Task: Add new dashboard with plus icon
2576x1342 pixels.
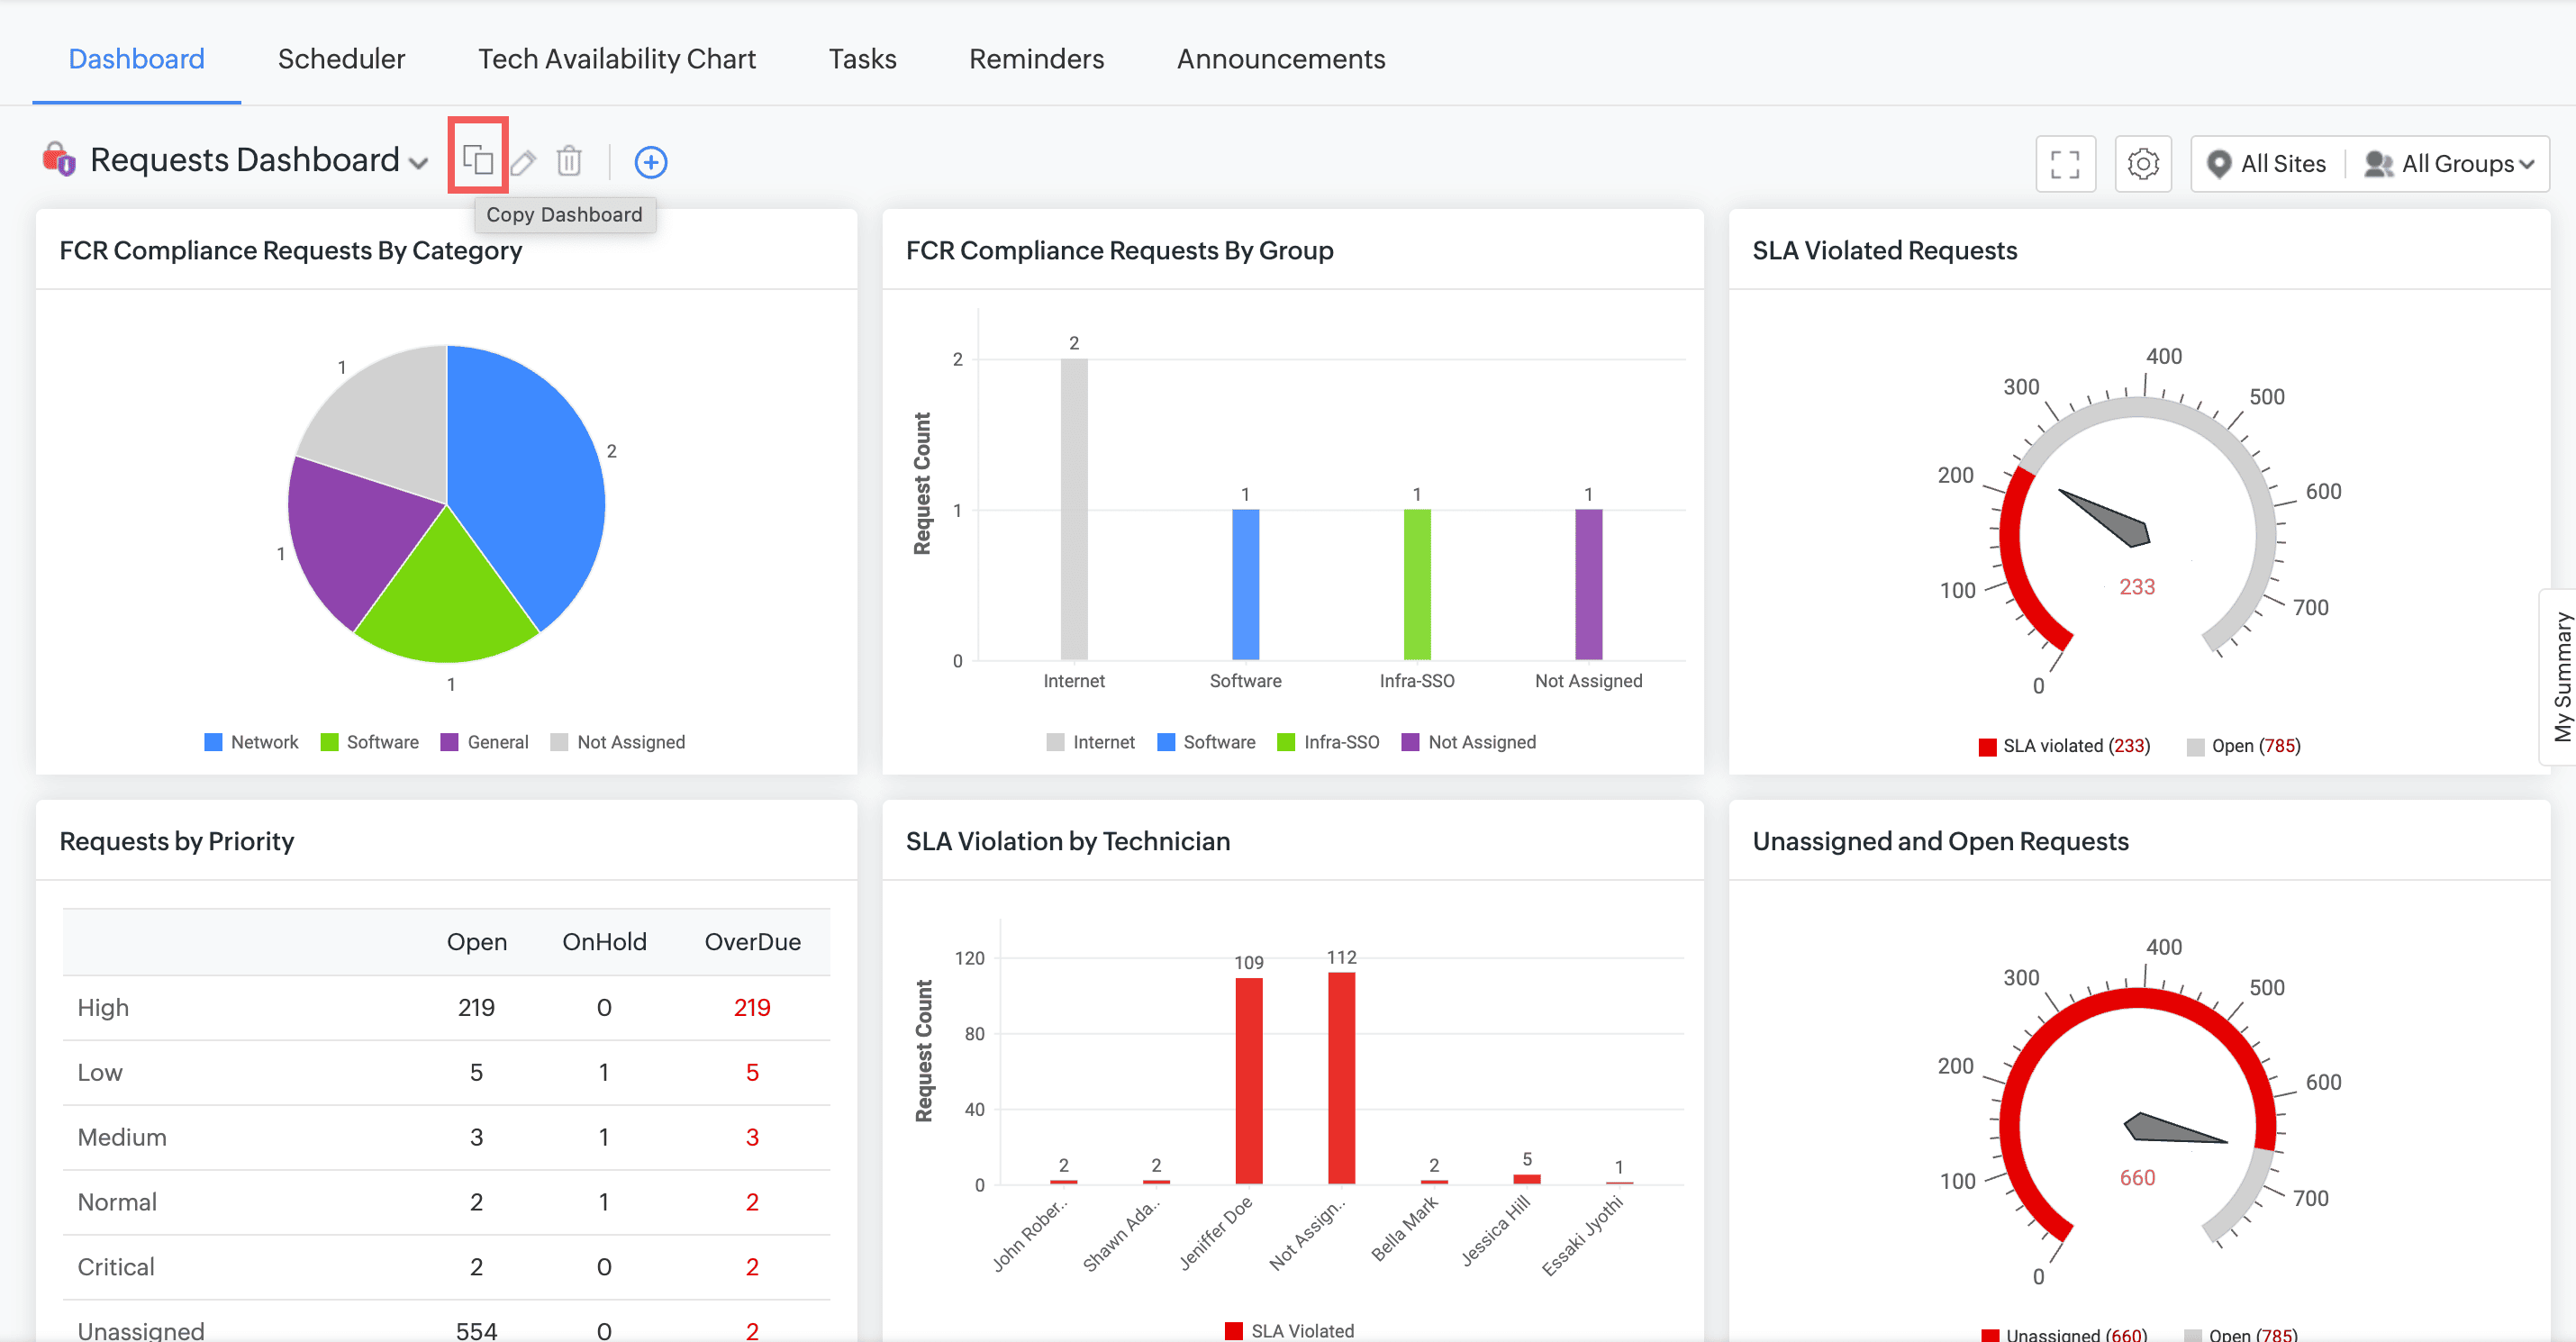Action: pyautogui.click(x=650, y=162)
